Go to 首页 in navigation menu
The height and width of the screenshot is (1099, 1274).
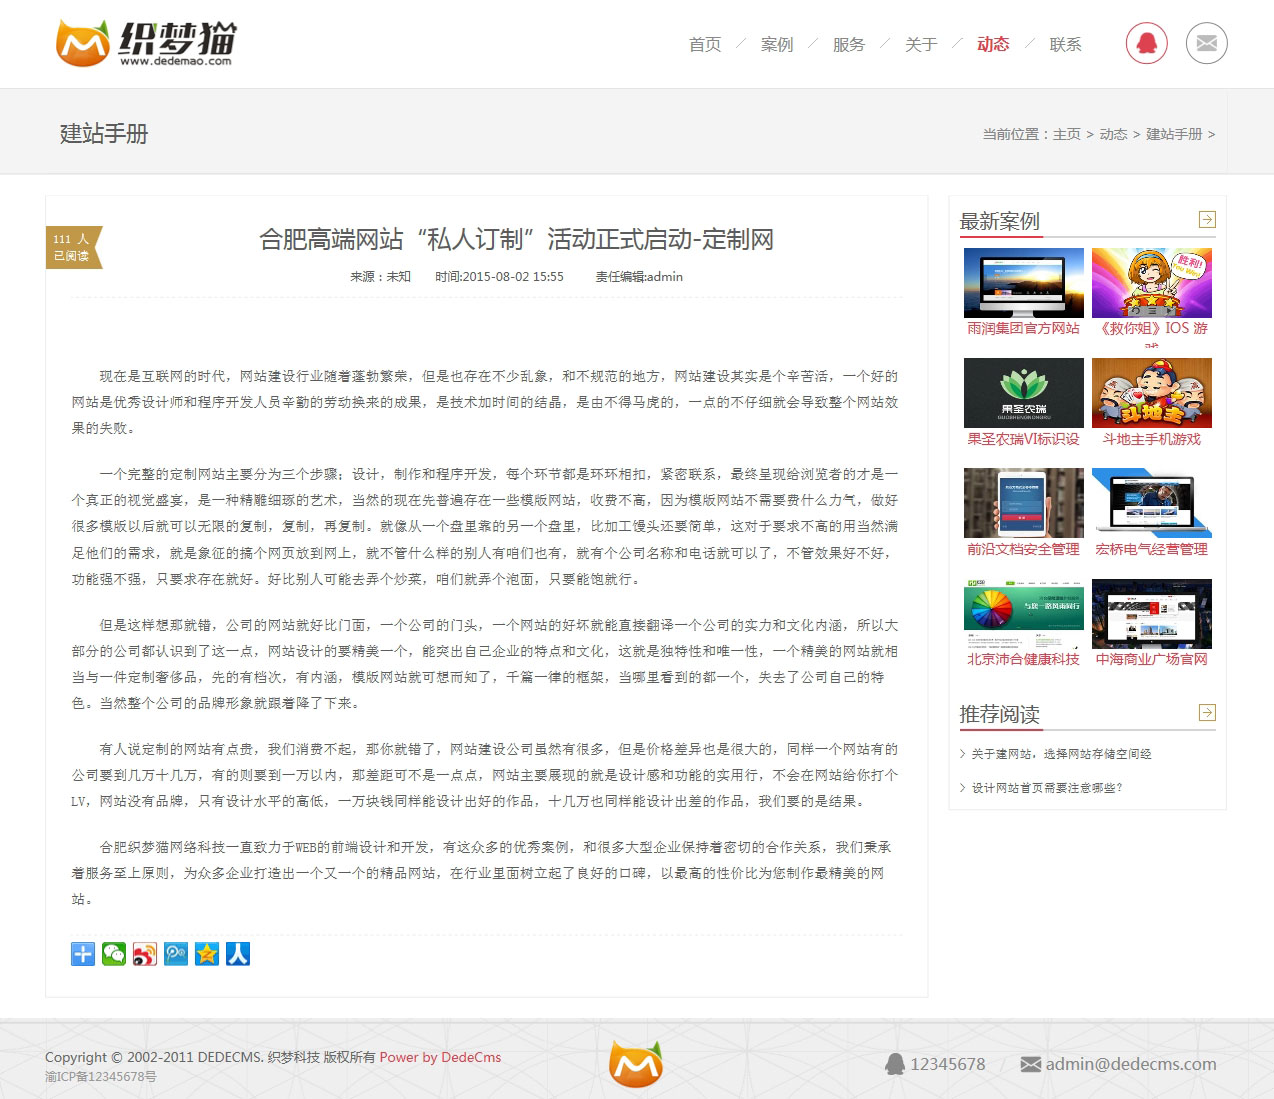coord(705,45)
